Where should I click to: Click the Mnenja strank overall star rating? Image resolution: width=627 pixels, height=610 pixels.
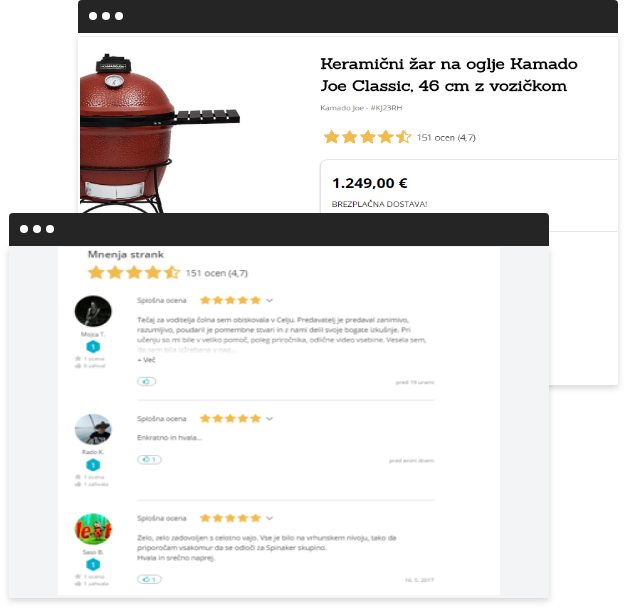pos(134,272)
